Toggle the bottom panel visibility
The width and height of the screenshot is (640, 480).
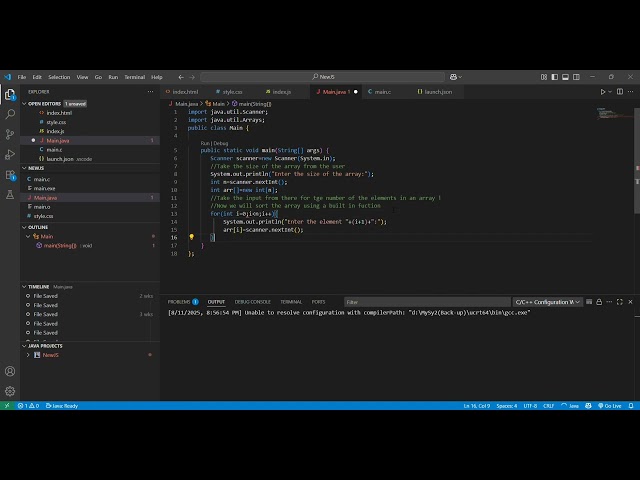click(x=565, y=77)
